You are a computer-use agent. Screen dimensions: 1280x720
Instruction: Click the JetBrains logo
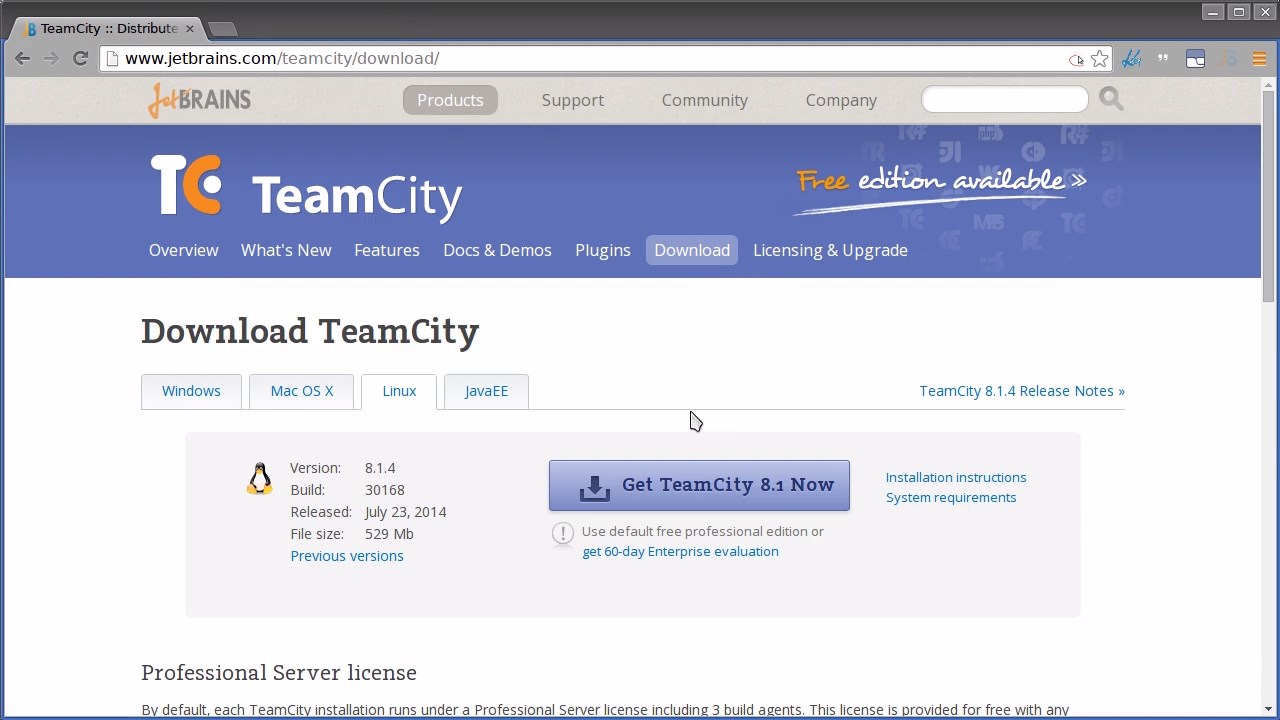[x=199, y=100]
